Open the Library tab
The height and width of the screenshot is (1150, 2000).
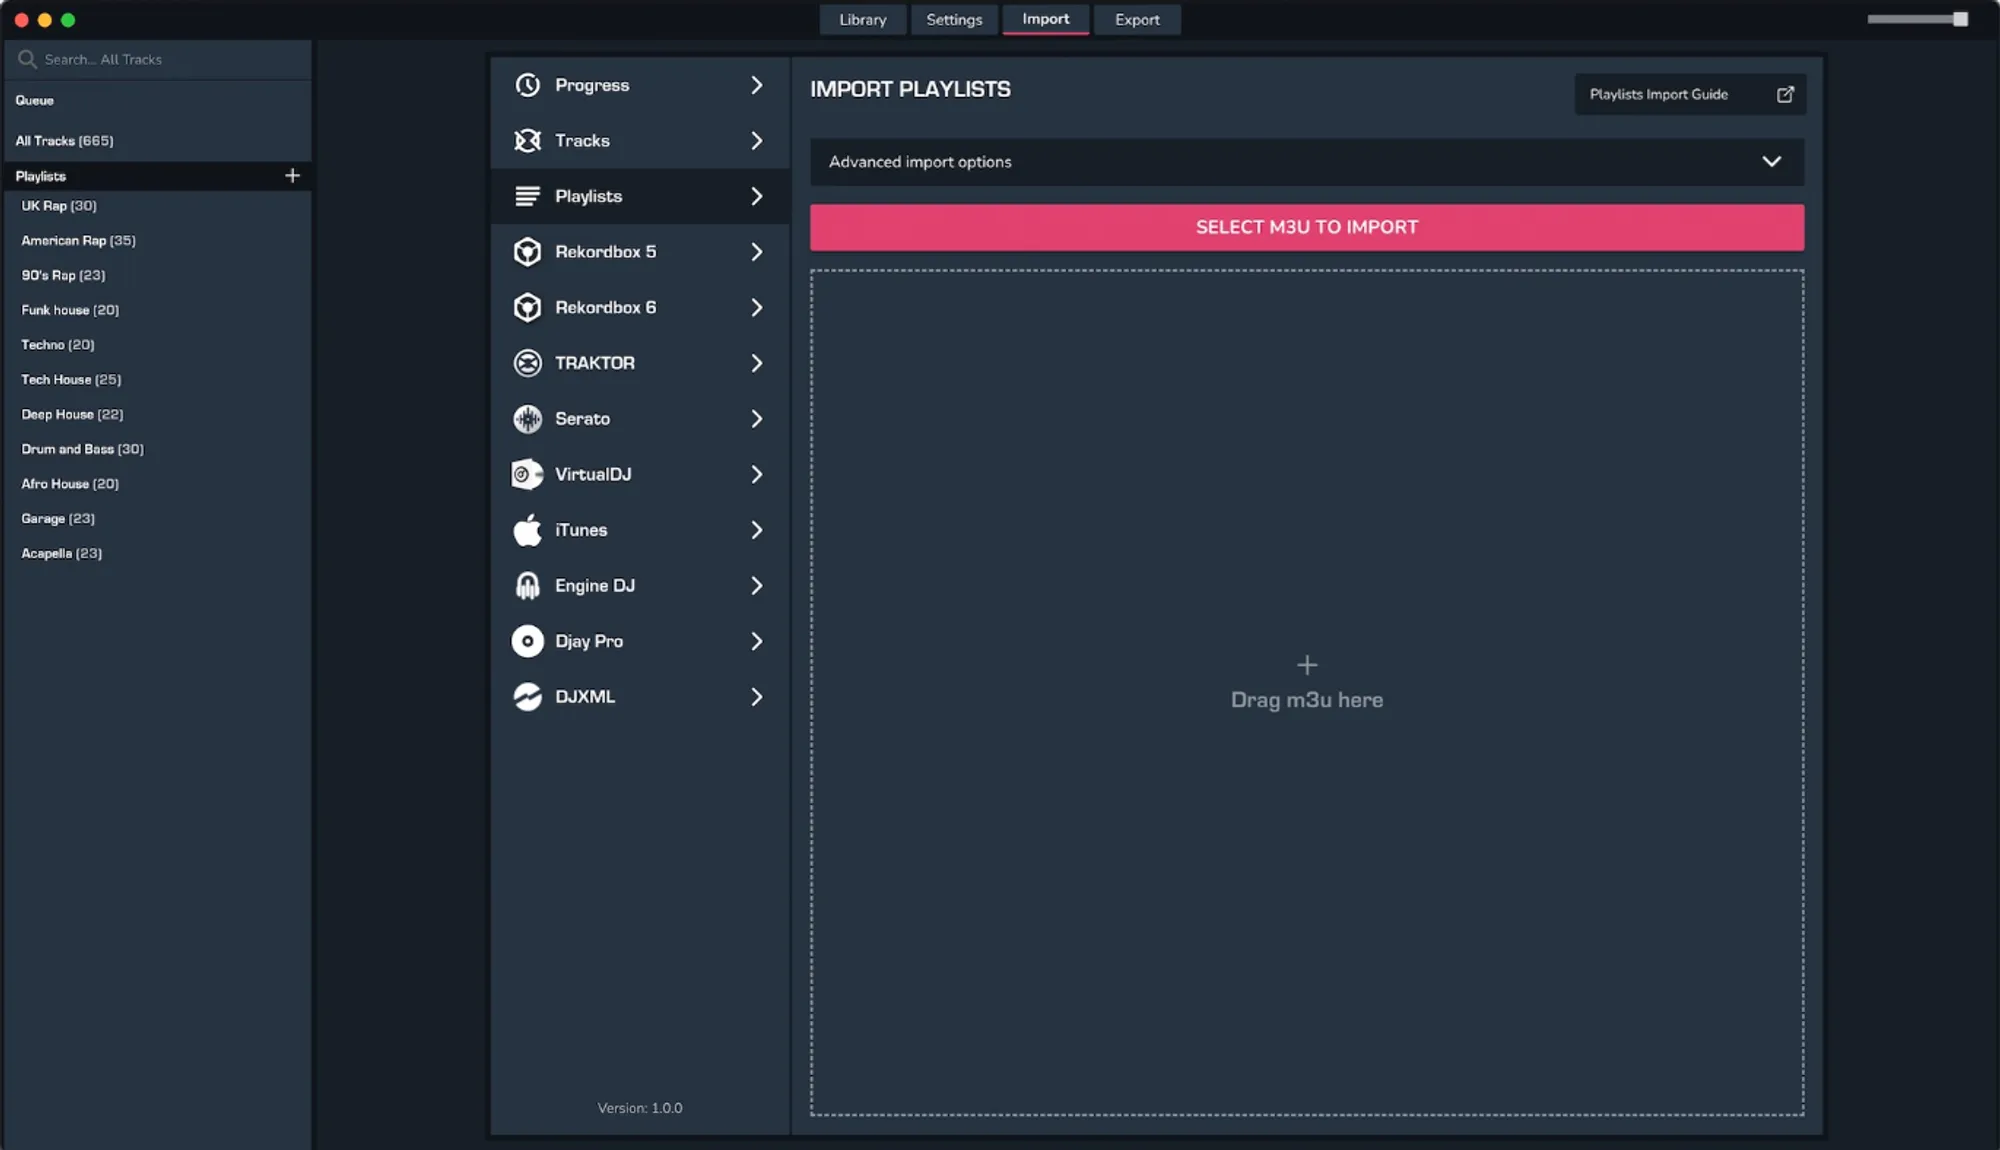point(862,20)
